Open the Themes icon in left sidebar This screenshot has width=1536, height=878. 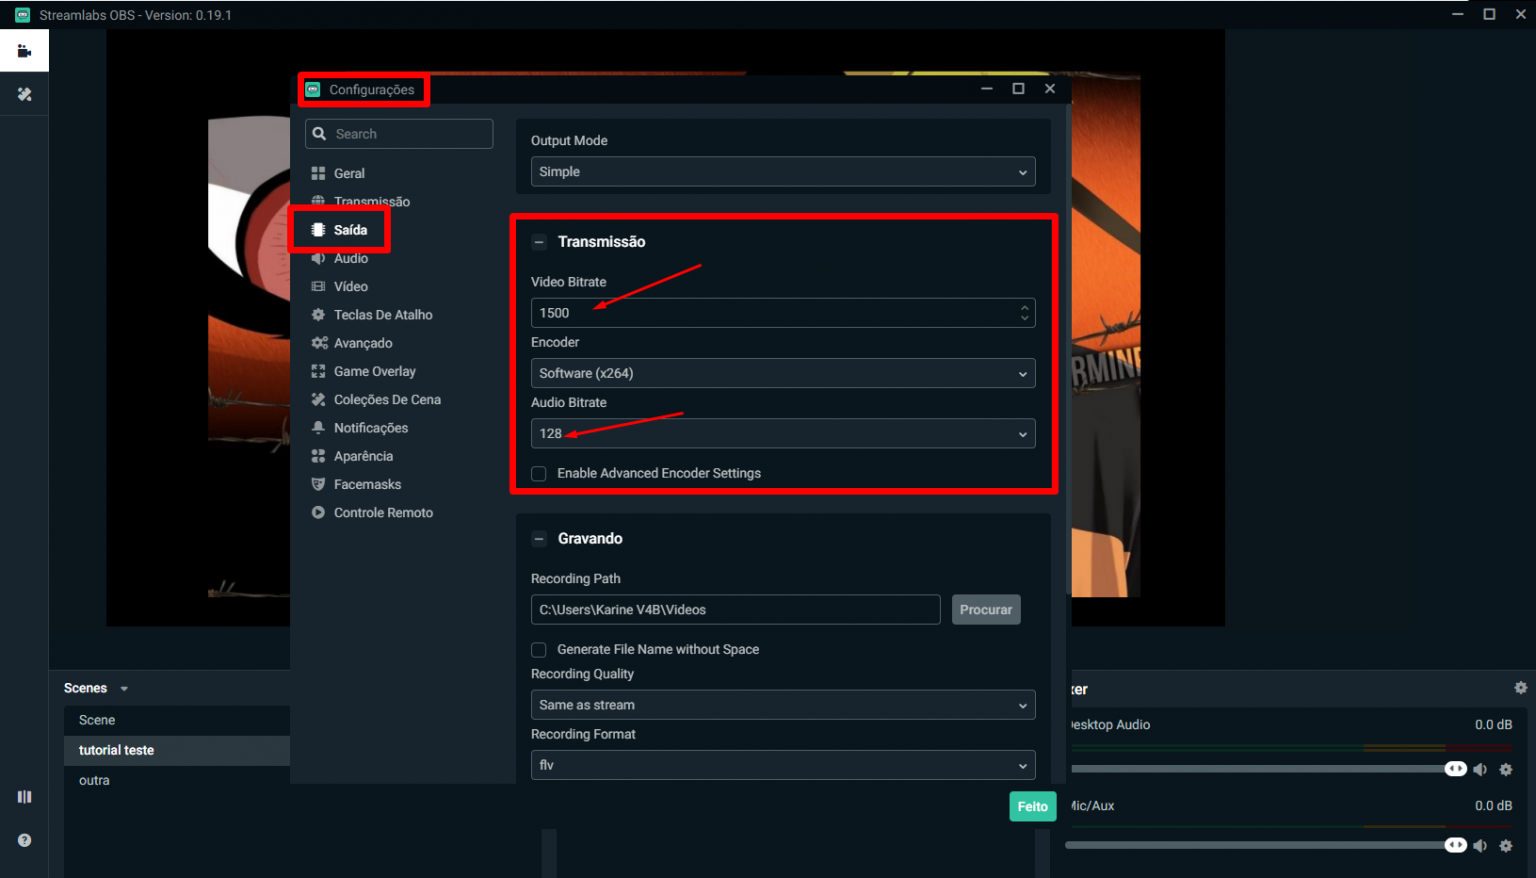click(24, 94)
